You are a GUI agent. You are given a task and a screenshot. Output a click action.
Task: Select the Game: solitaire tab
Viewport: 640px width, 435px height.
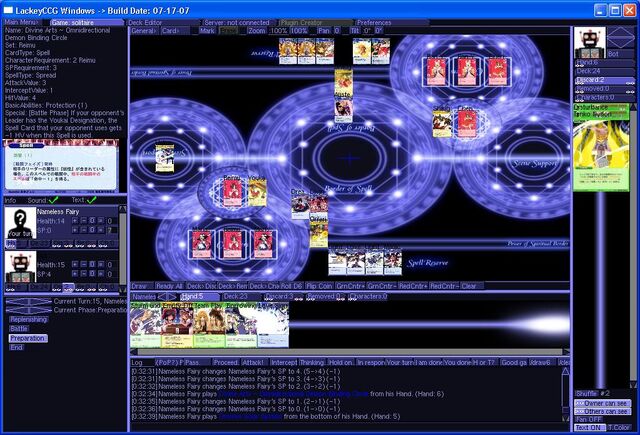point(87,22)
